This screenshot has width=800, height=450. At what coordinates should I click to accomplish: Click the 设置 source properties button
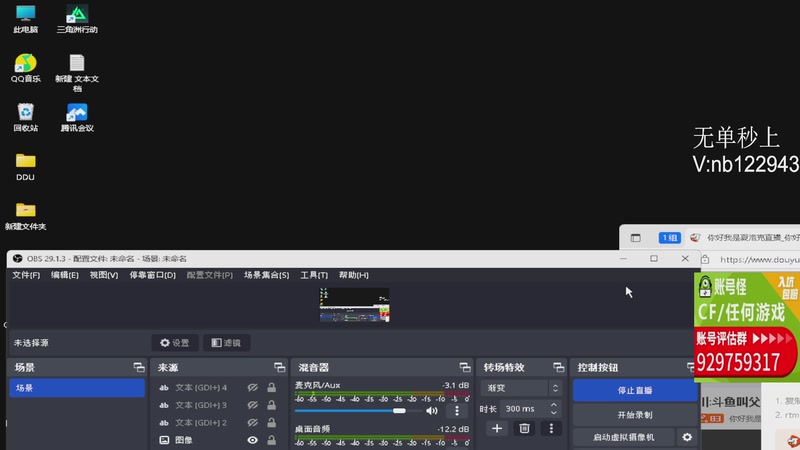(175, 343)
